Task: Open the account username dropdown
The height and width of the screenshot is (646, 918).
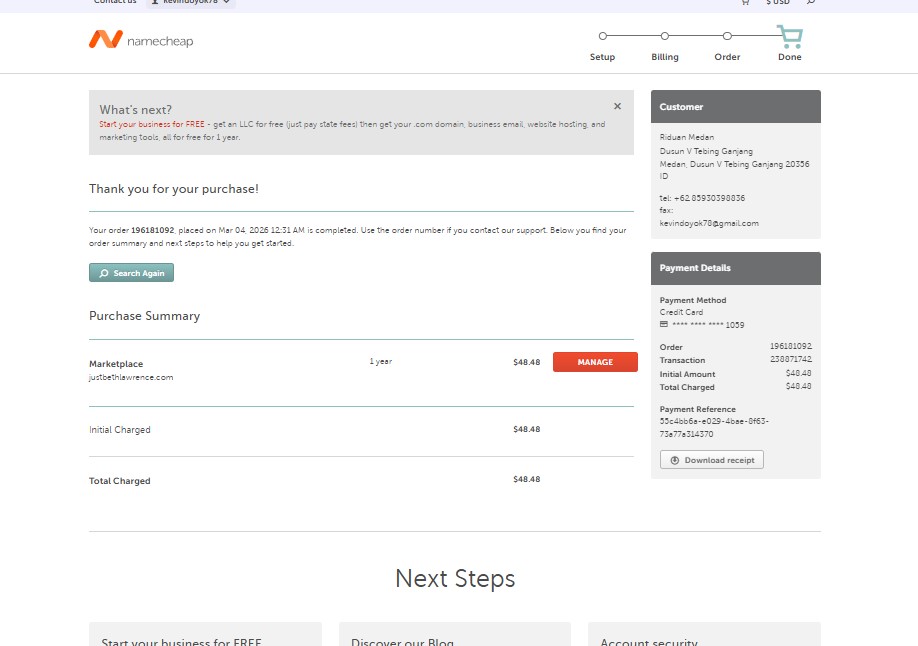Action: (191, 3)
